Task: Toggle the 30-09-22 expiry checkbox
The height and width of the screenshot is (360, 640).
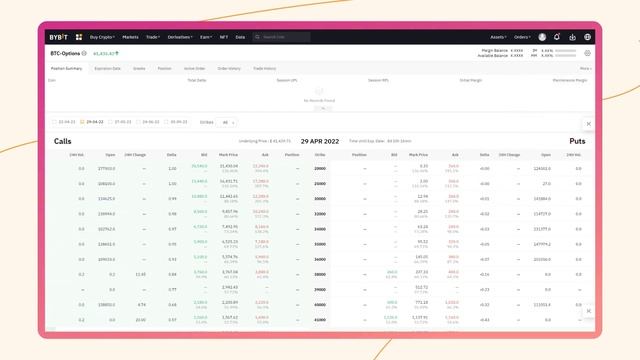Action: tap(166, 122)
